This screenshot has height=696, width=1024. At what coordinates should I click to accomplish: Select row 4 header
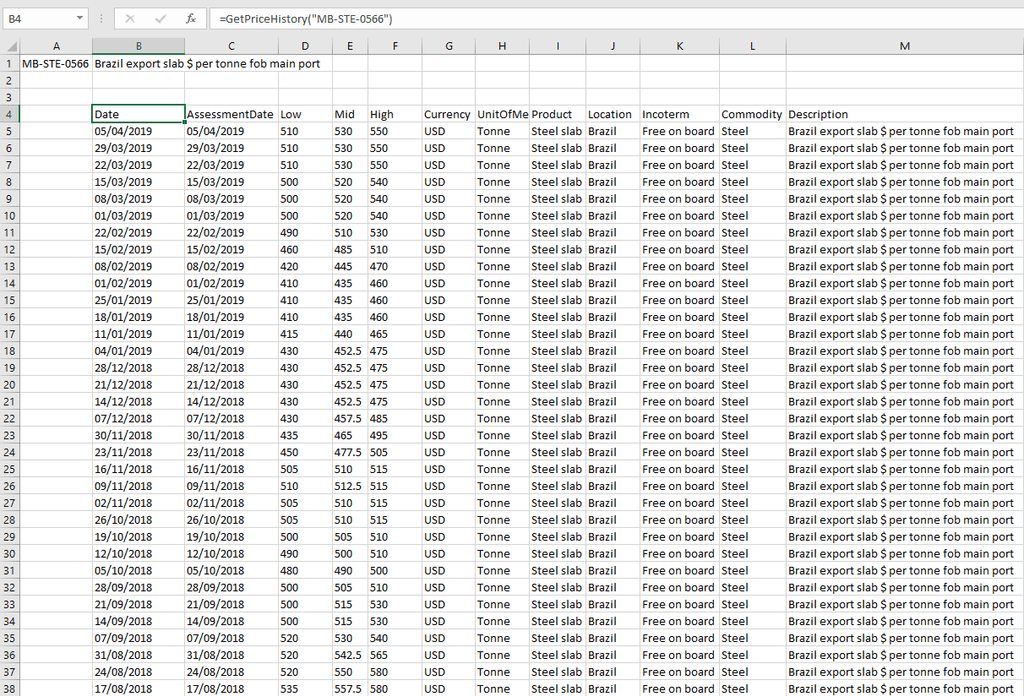pyautogui.click(x=10, y=114)
